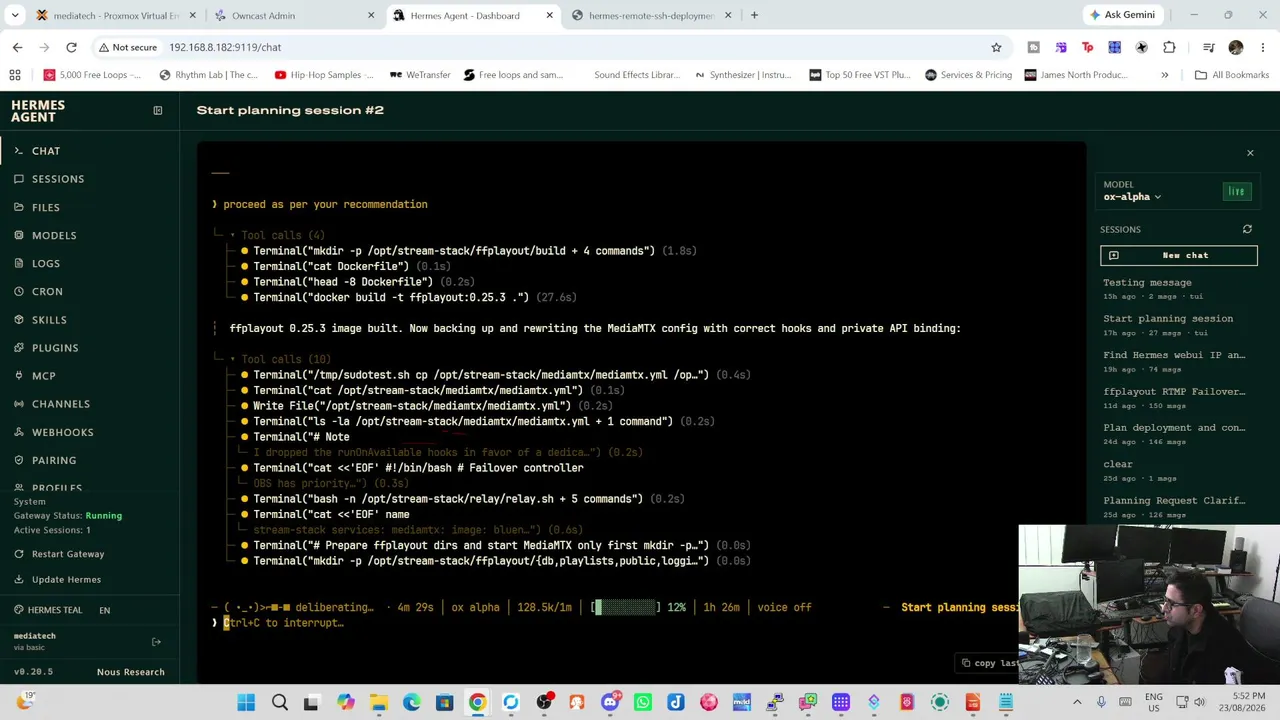Open the Channels sidebar icon
Viewport: 1280px width, 720px height.
(18, 404)
